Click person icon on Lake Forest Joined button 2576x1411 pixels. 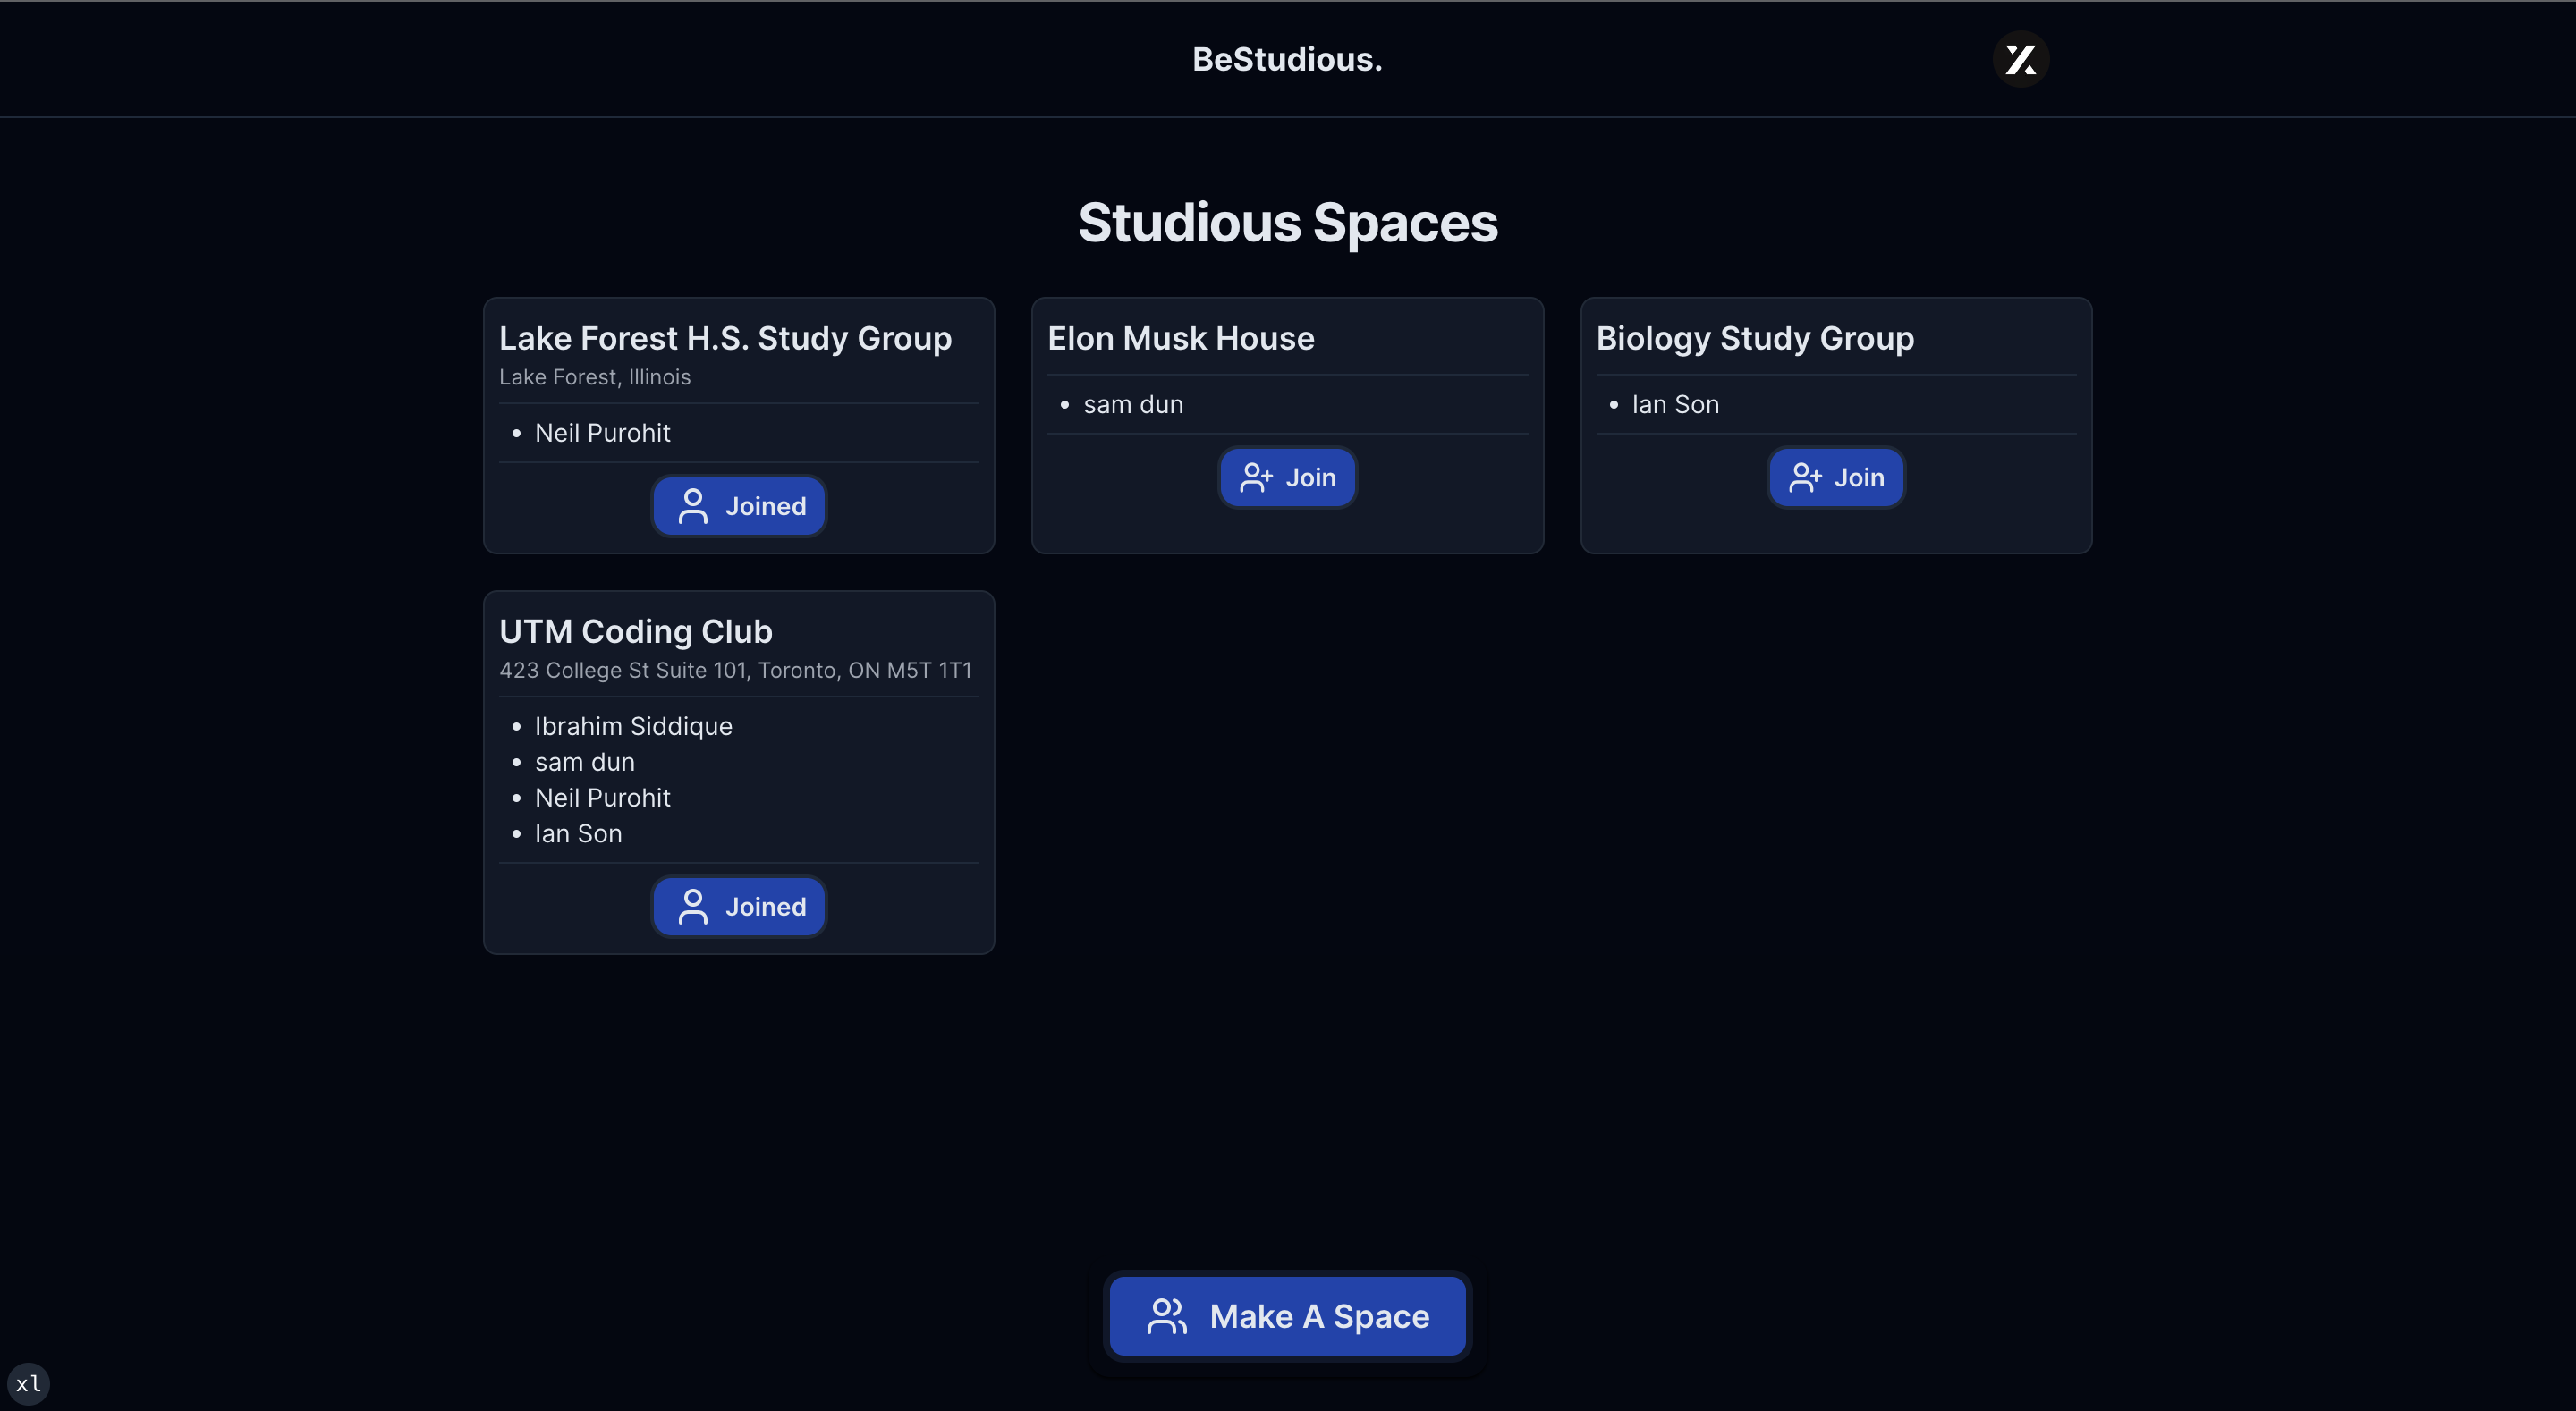(x=692, y=506)
